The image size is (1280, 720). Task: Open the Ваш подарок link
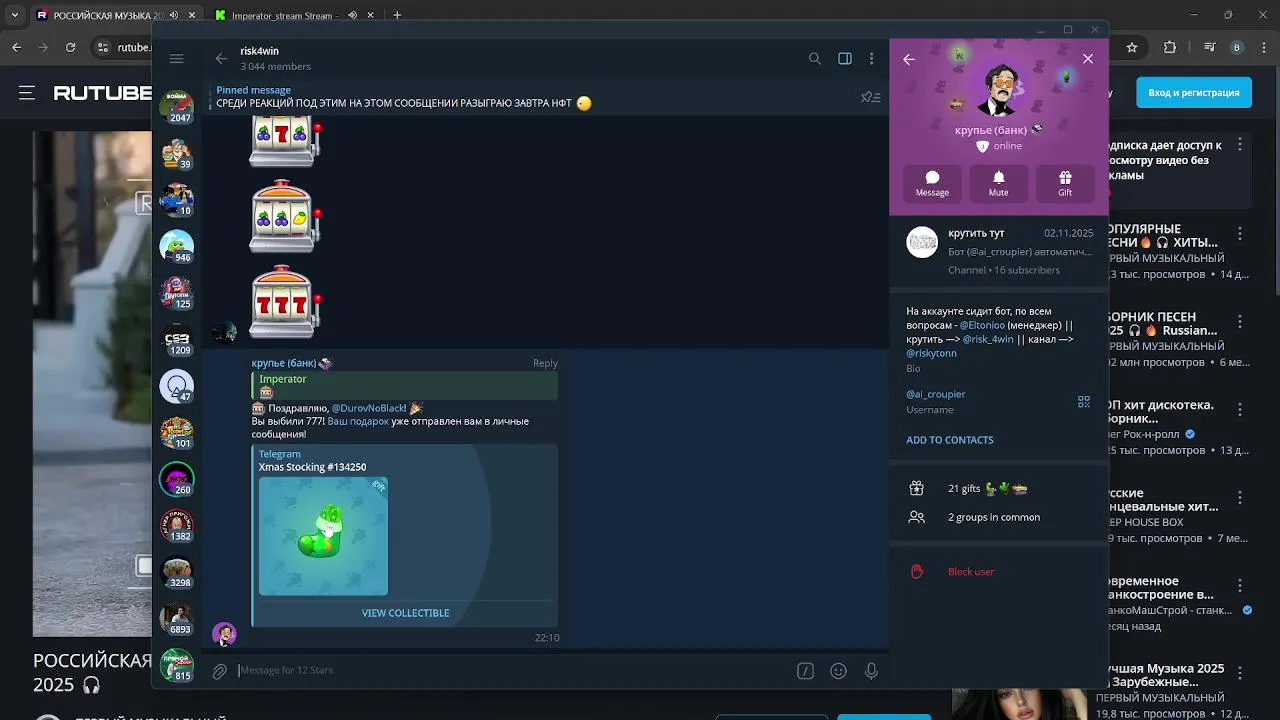click(358, 421)
